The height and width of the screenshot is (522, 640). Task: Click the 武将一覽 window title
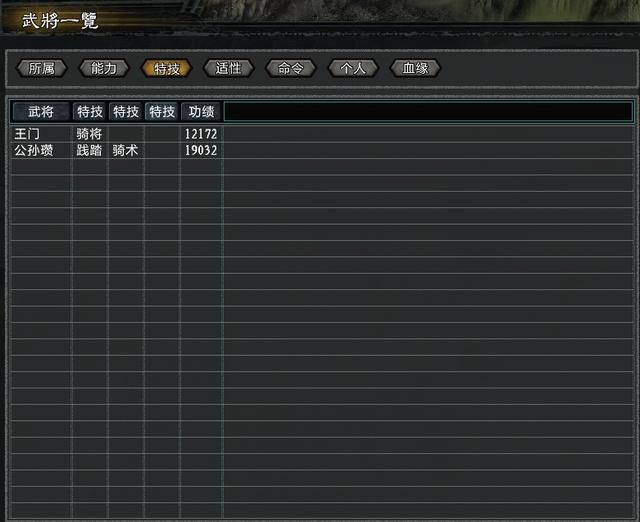60,20
